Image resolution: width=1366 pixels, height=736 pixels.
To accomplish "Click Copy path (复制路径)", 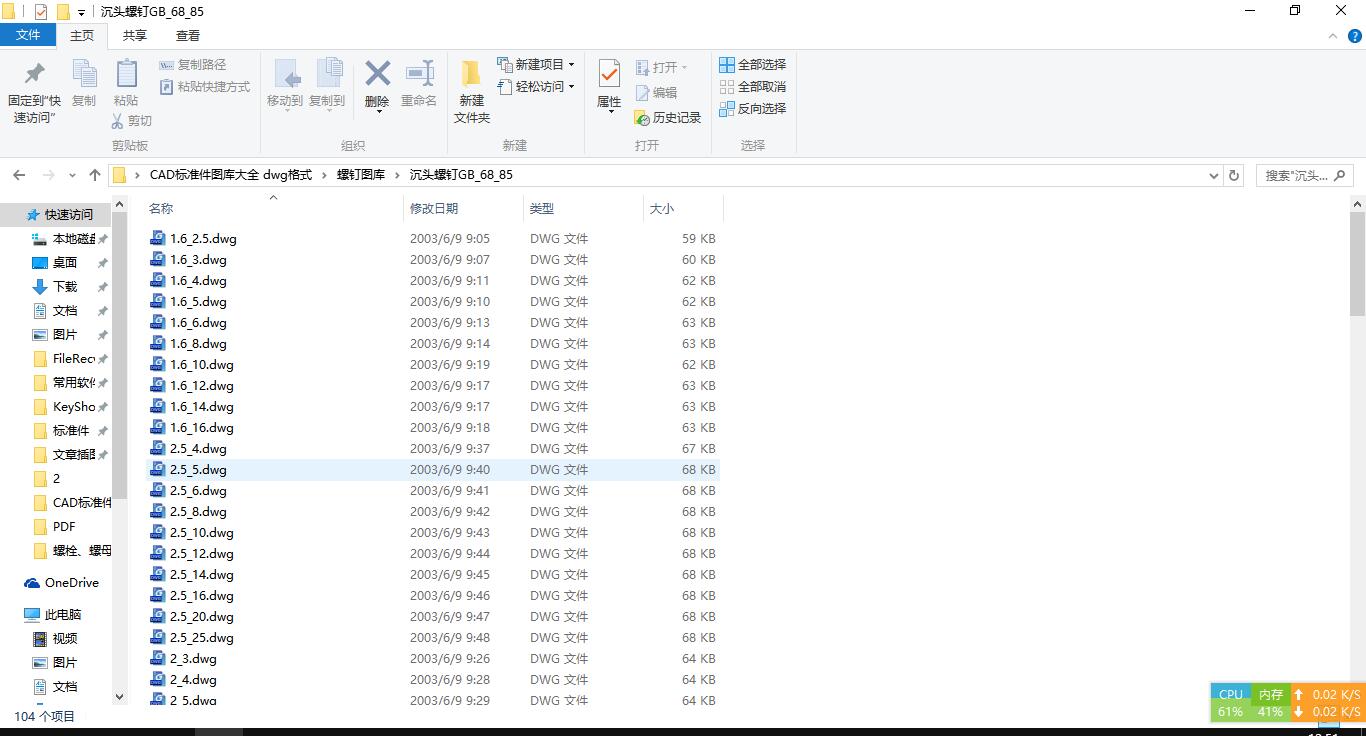I will pos(193,65).
